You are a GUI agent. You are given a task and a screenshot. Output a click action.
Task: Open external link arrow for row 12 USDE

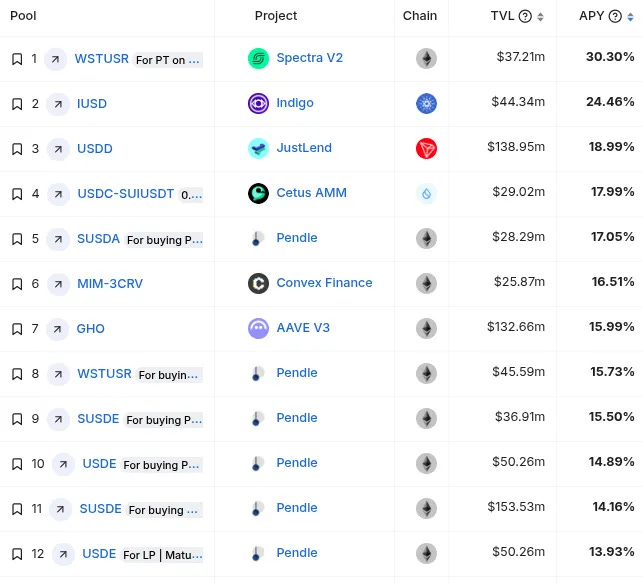pos(63,554)
